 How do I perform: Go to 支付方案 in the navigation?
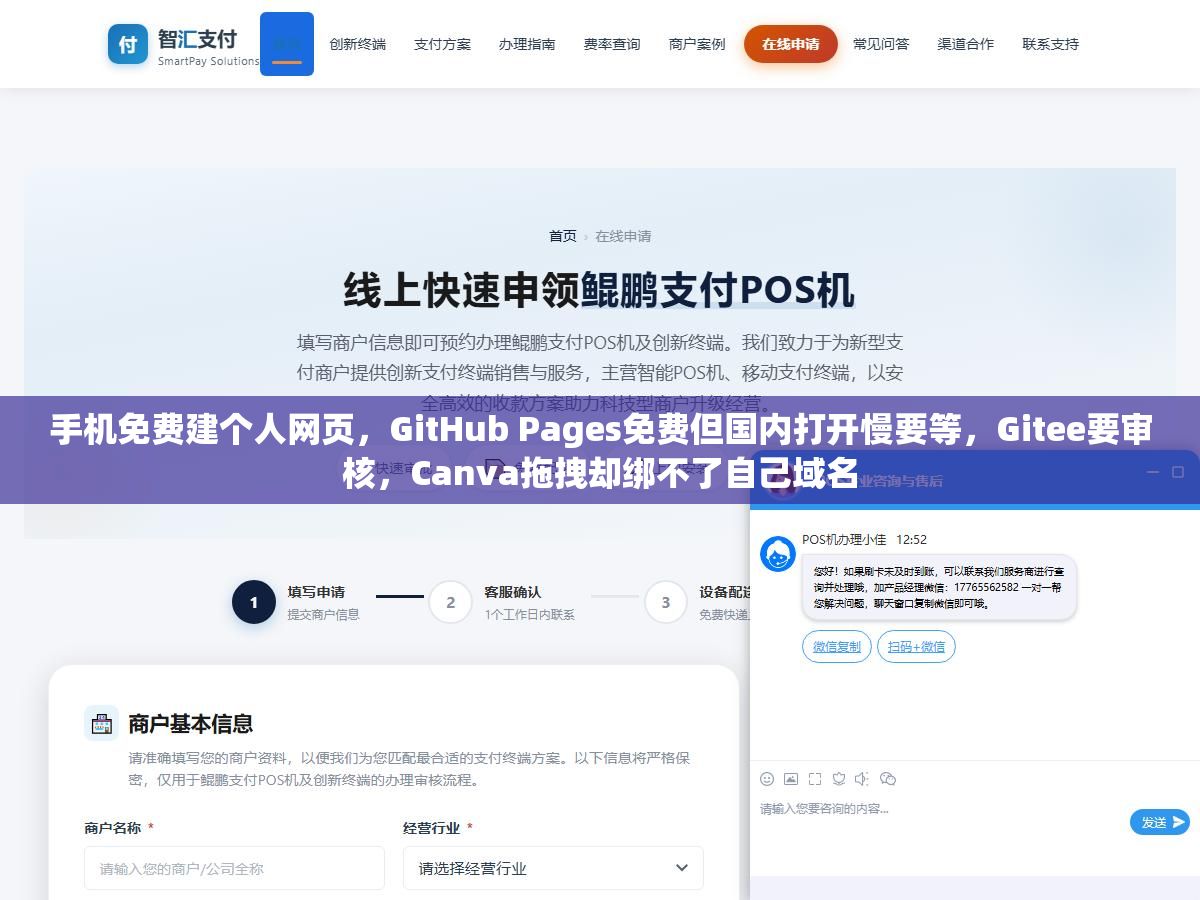(x=443, y=44)
